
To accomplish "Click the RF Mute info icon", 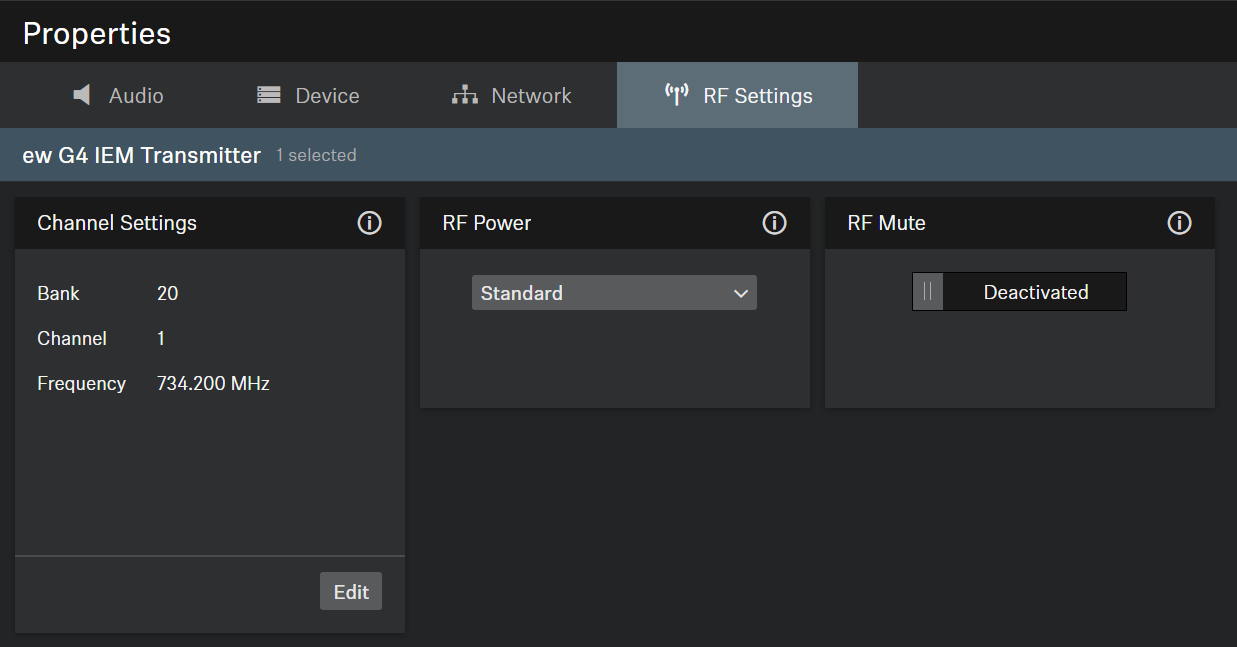I will point(1179,223).
